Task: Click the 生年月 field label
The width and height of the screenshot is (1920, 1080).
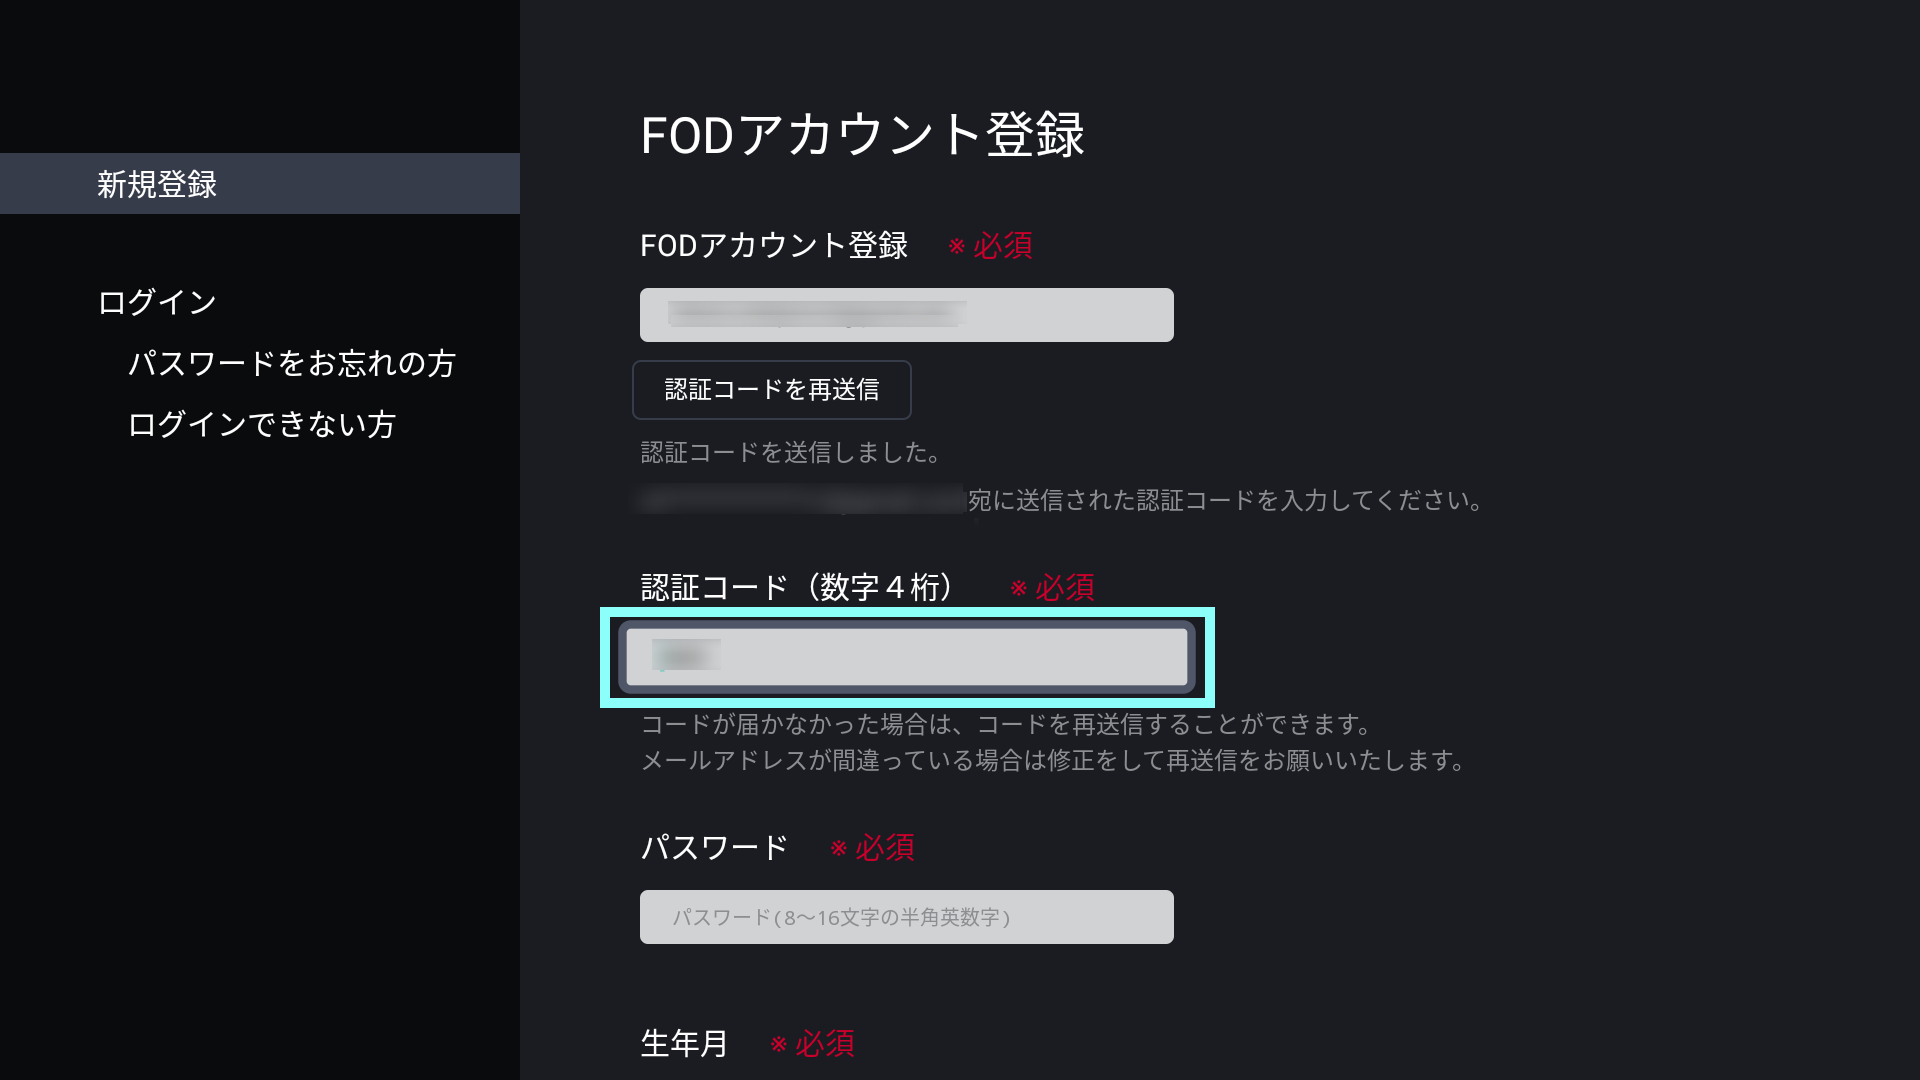Action: pyautogui.click(x=684, y=1044)
